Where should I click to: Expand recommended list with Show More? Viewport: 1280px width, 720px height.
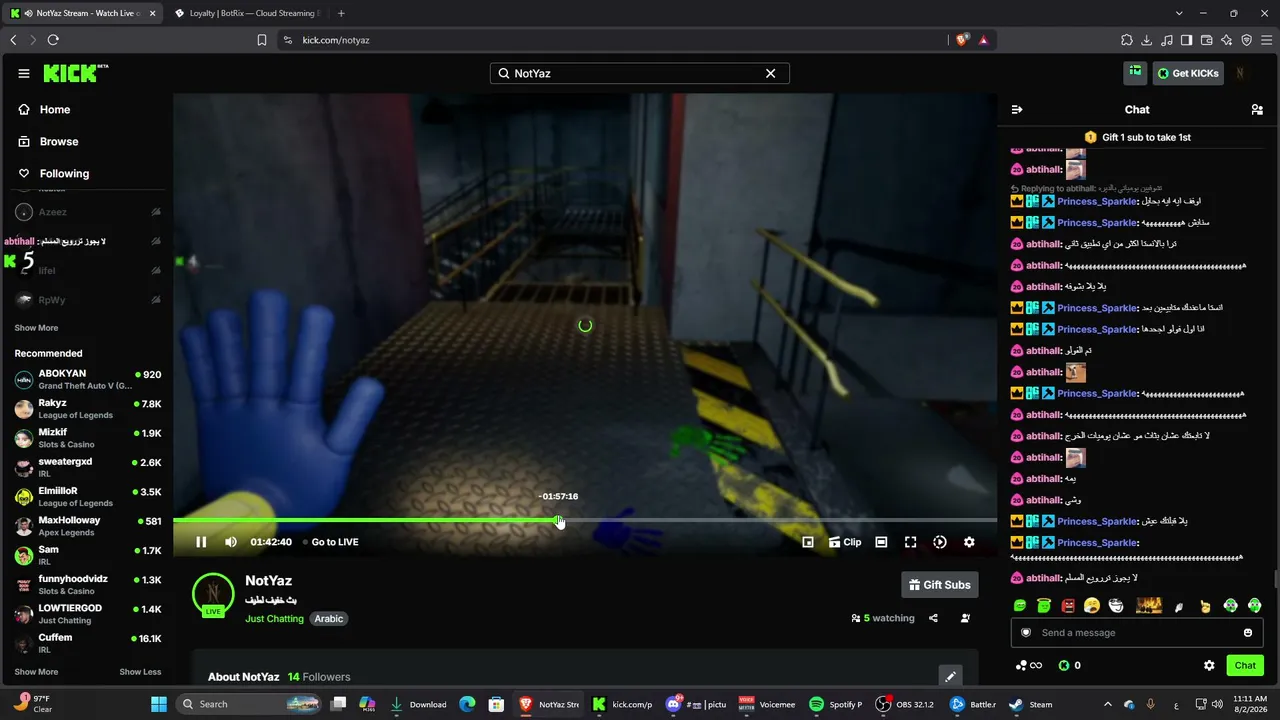click(x=36, y=672)
